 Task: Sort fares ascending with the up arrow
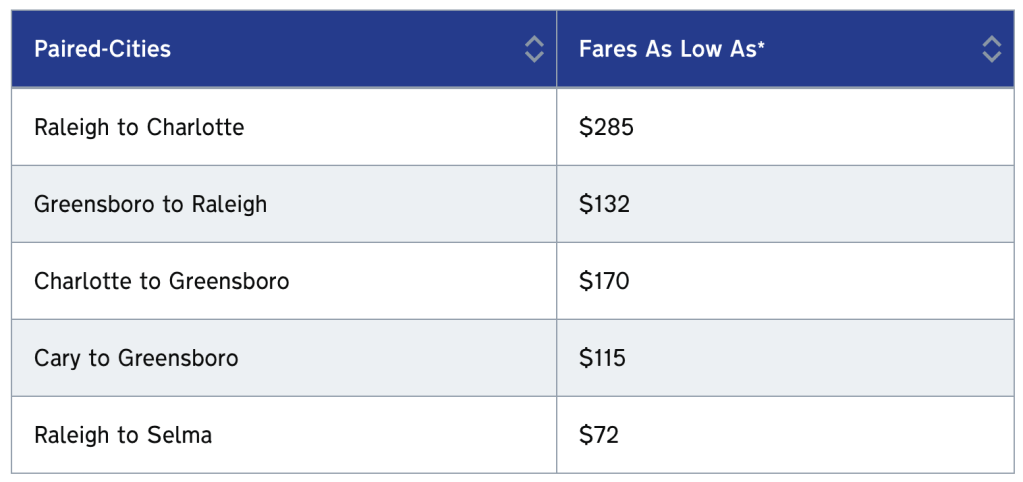pyautogui.click(x=991, y=41)
